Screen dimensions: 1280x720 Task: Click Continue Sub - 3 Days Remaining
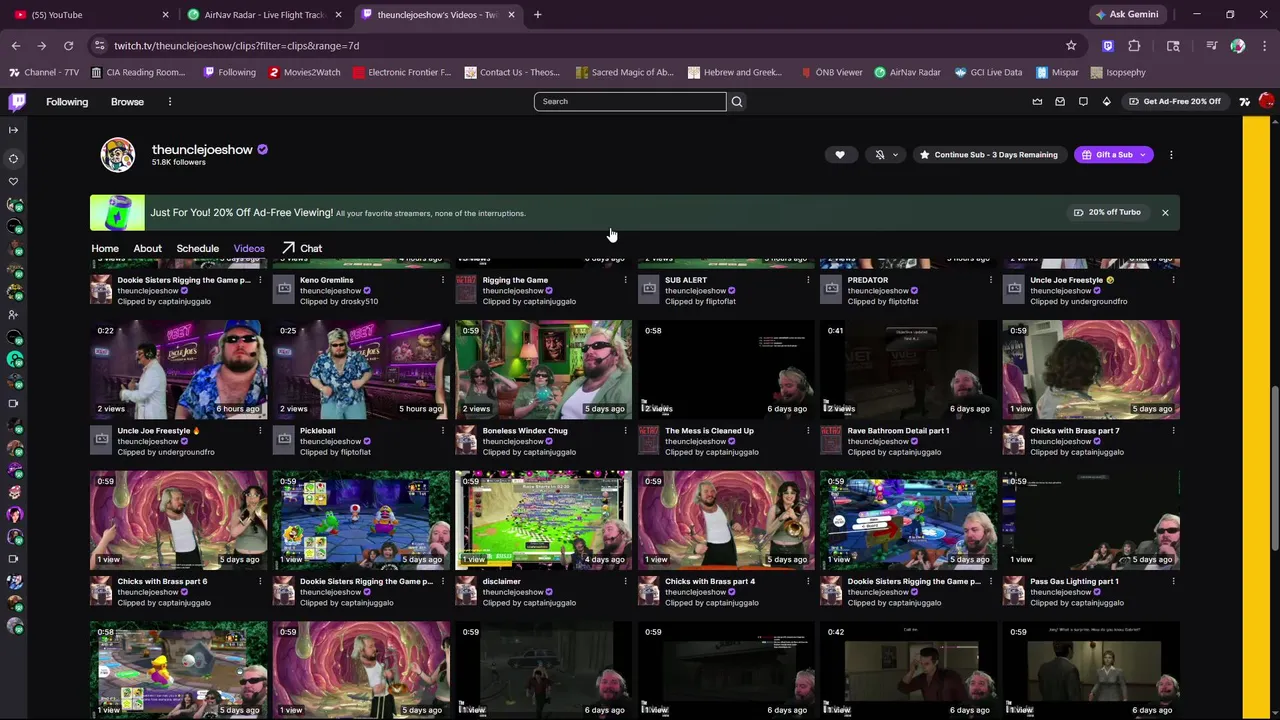click(x=988, y=155)
